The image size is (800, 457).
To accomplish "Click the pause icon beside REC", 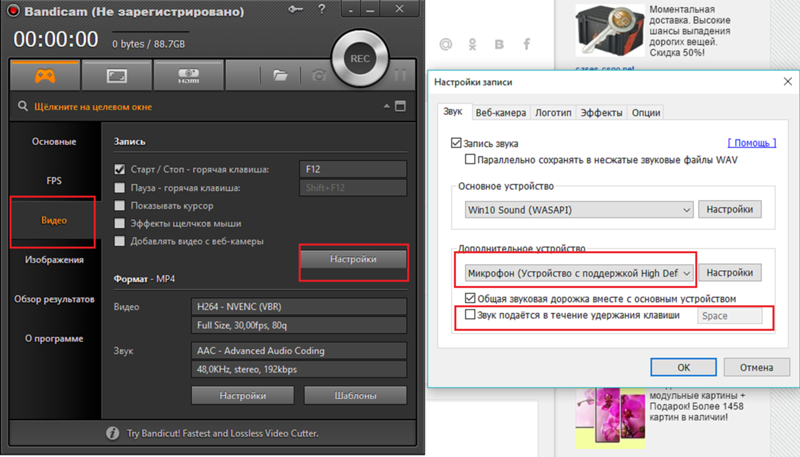I will [400, 75].
